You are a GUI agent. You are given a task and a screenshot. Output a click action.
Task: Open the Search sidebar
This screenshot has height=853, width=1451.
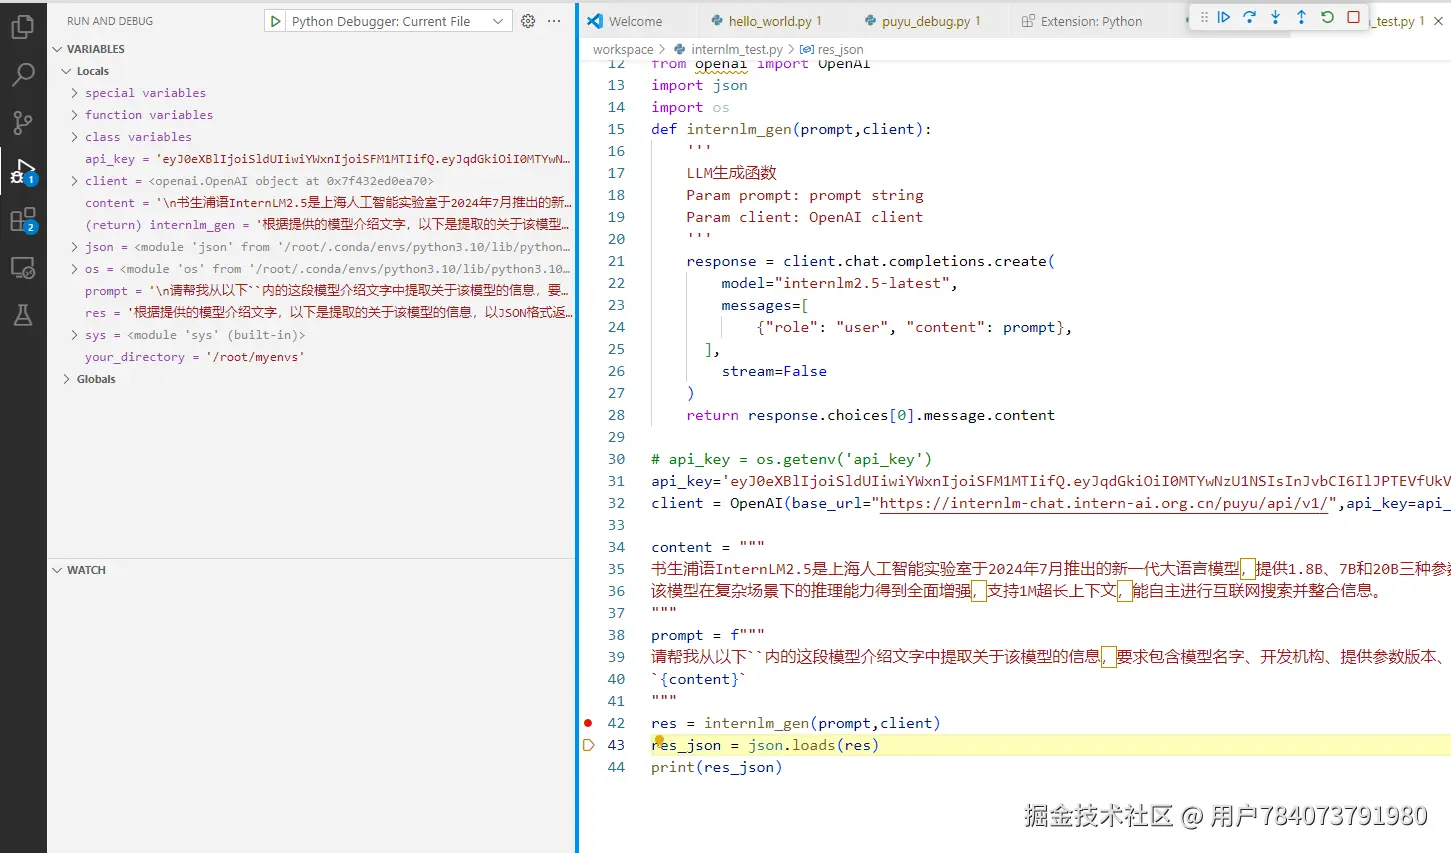pyautogui.click(x=22, y=74)
